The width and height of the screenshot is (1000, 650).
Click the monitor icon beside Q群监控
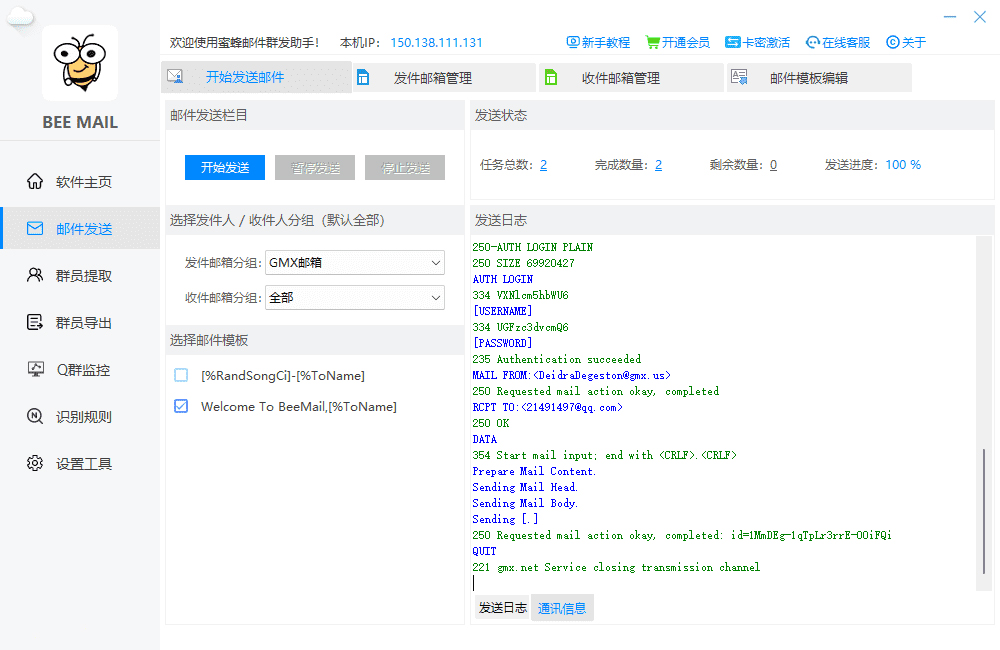pos(35,369)
